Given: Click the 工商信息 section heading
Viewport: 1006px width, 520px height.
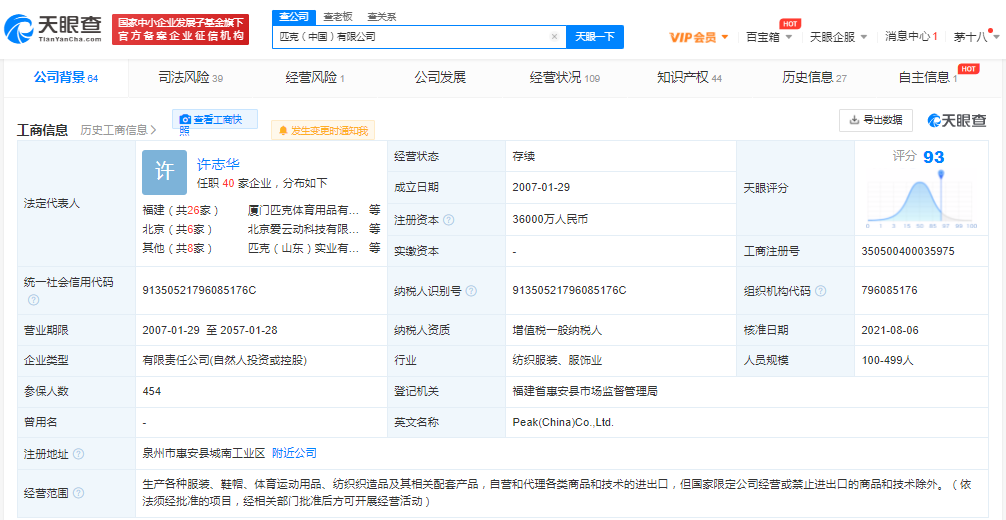Looking at the screenshot, I should tap(42, 130).
